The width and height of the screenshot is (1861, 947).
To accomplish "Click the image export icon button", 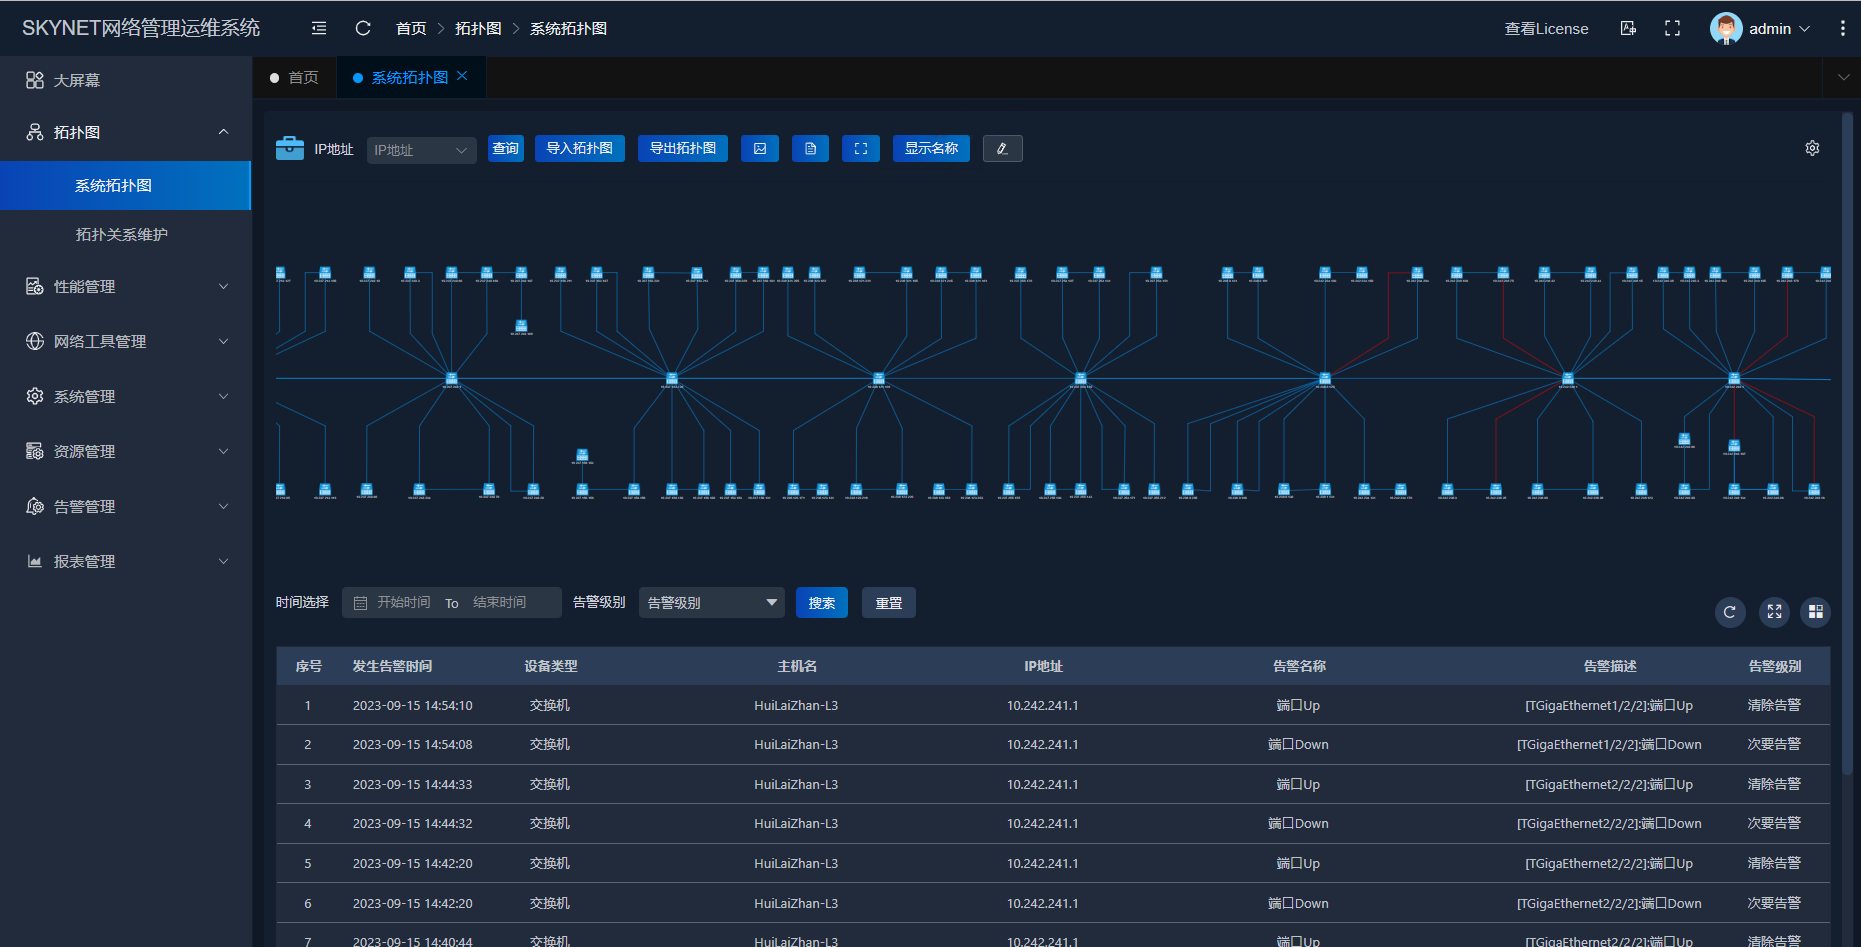I will [760, 148].
